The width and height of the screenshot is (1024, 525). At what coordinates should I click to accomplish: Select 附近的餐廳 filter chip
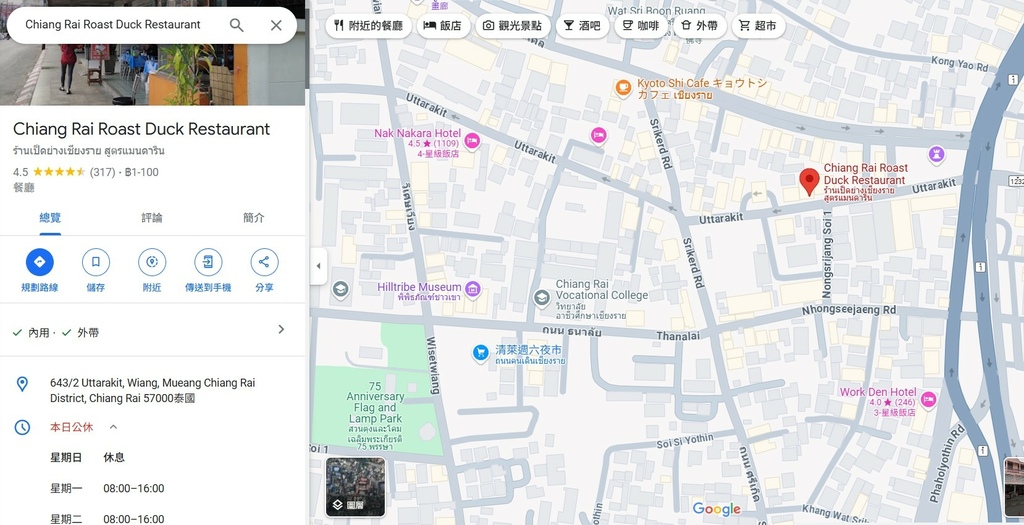click(x=368, y=26)
